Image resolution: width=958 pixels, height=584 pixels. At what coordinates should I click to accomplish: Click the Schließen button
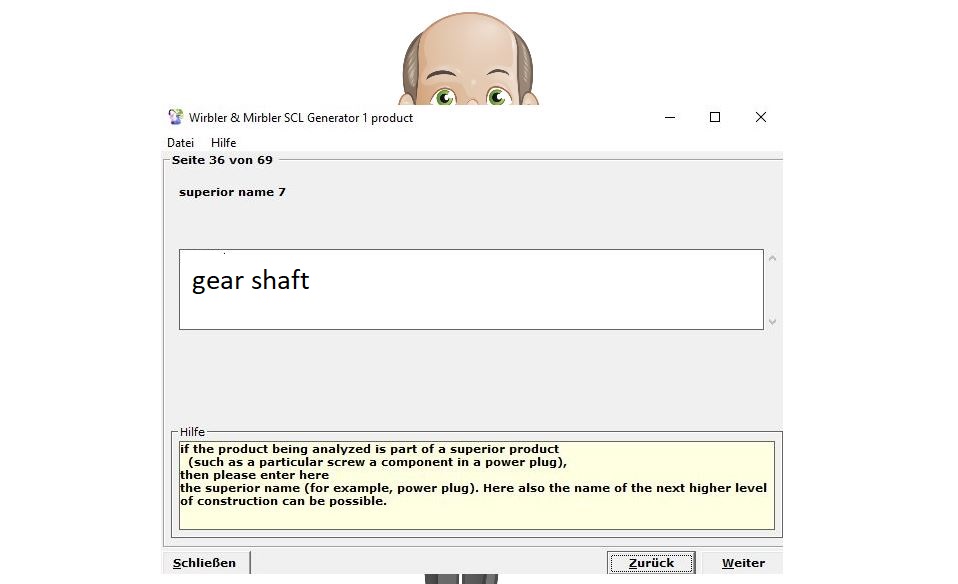[205, 563]
